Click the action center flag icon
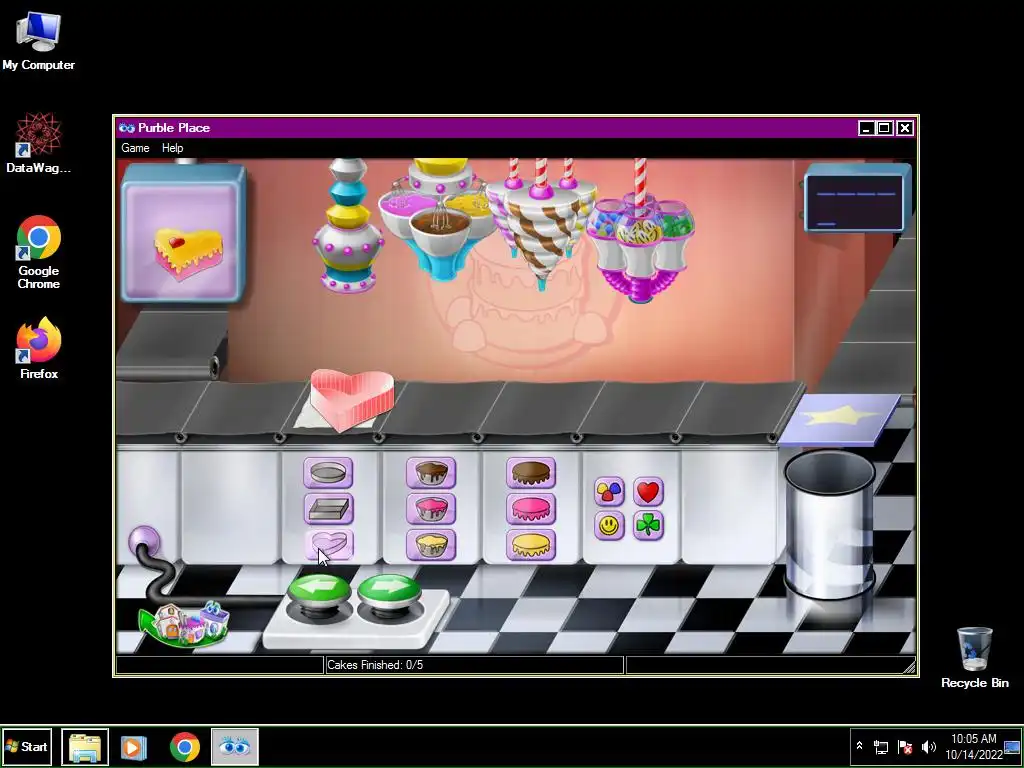This screenshot has width=1024, height=768. tap(905, 746)
